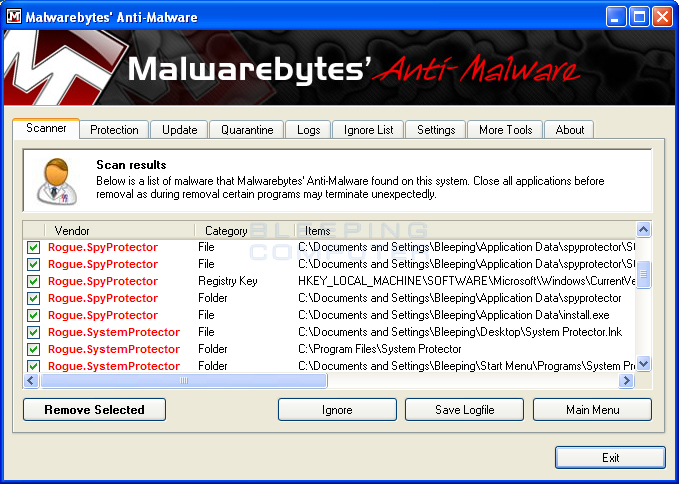Uncheck the System Protector.lnk row checkbox

coord(33,332)
